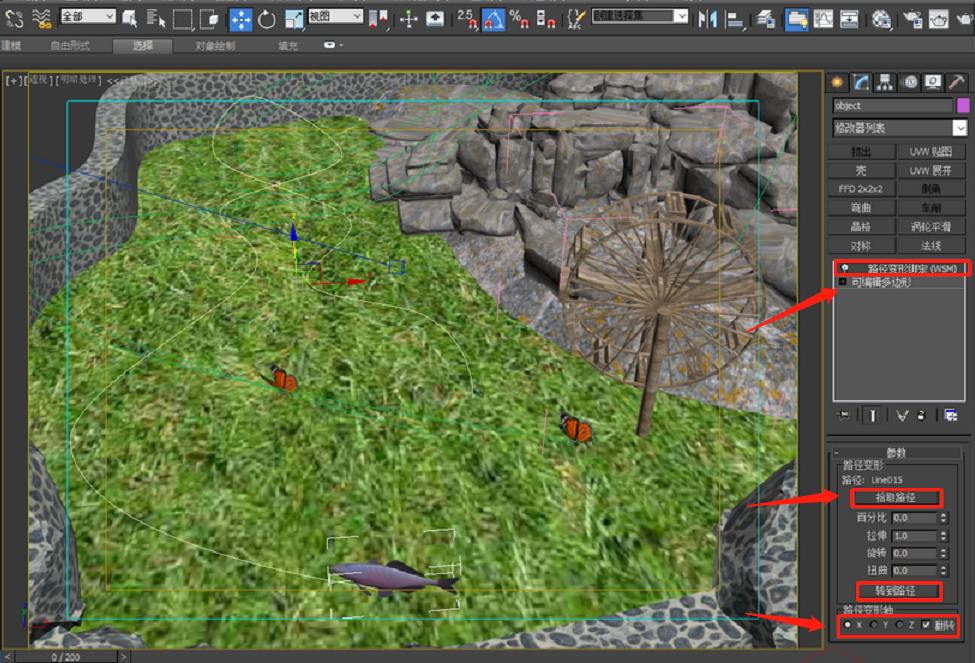Click Pin Stack icon below modifier stack
The image size is (975, 663).
tap(843, 415)
